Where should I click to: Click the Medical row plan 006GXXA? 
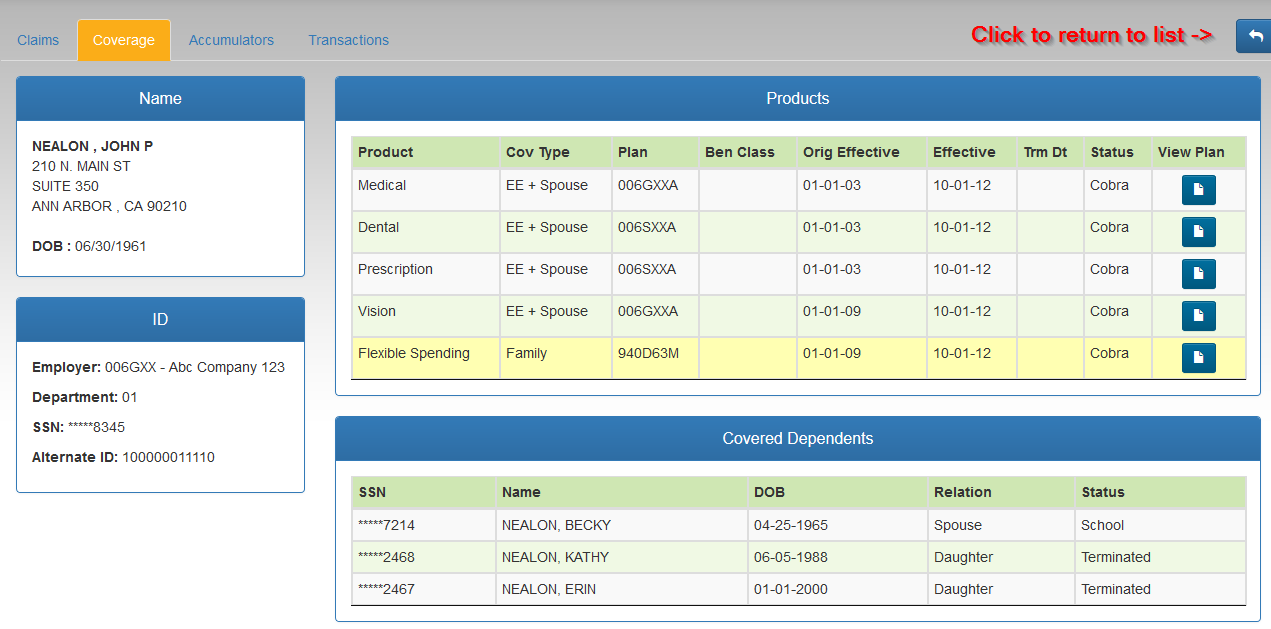coord(648,185)
